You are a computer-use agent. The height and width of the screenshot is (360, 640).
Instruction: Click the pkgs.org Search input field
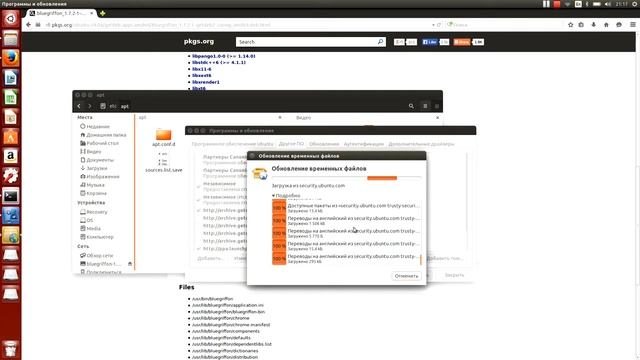[x=306, y=42]
